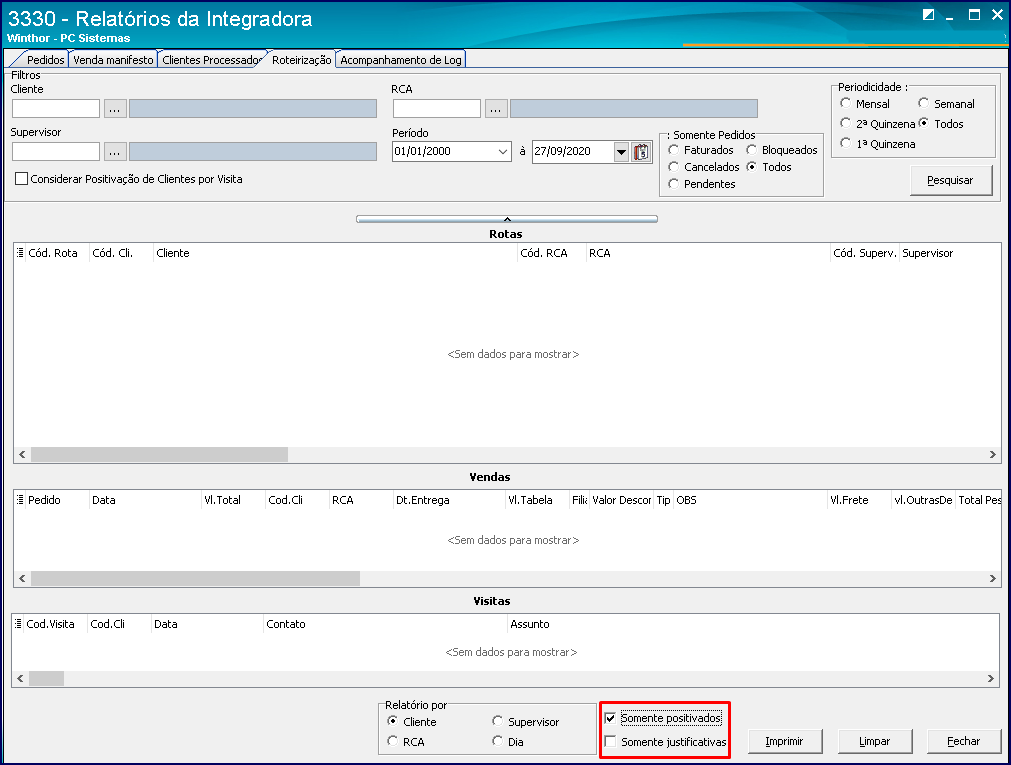Click Cliente code input field
This screenshot has height=765, width=1011.
[x=56, y=108]
